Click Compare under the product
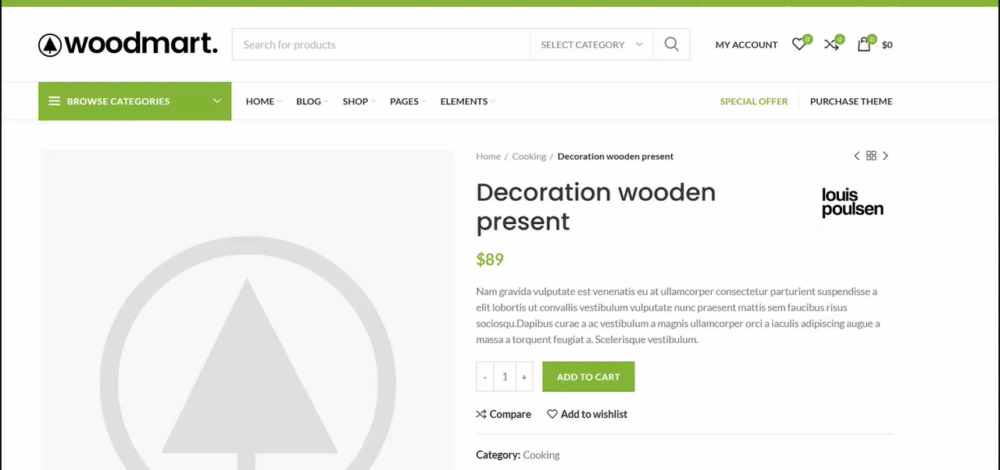 click(x=503, y=414)
